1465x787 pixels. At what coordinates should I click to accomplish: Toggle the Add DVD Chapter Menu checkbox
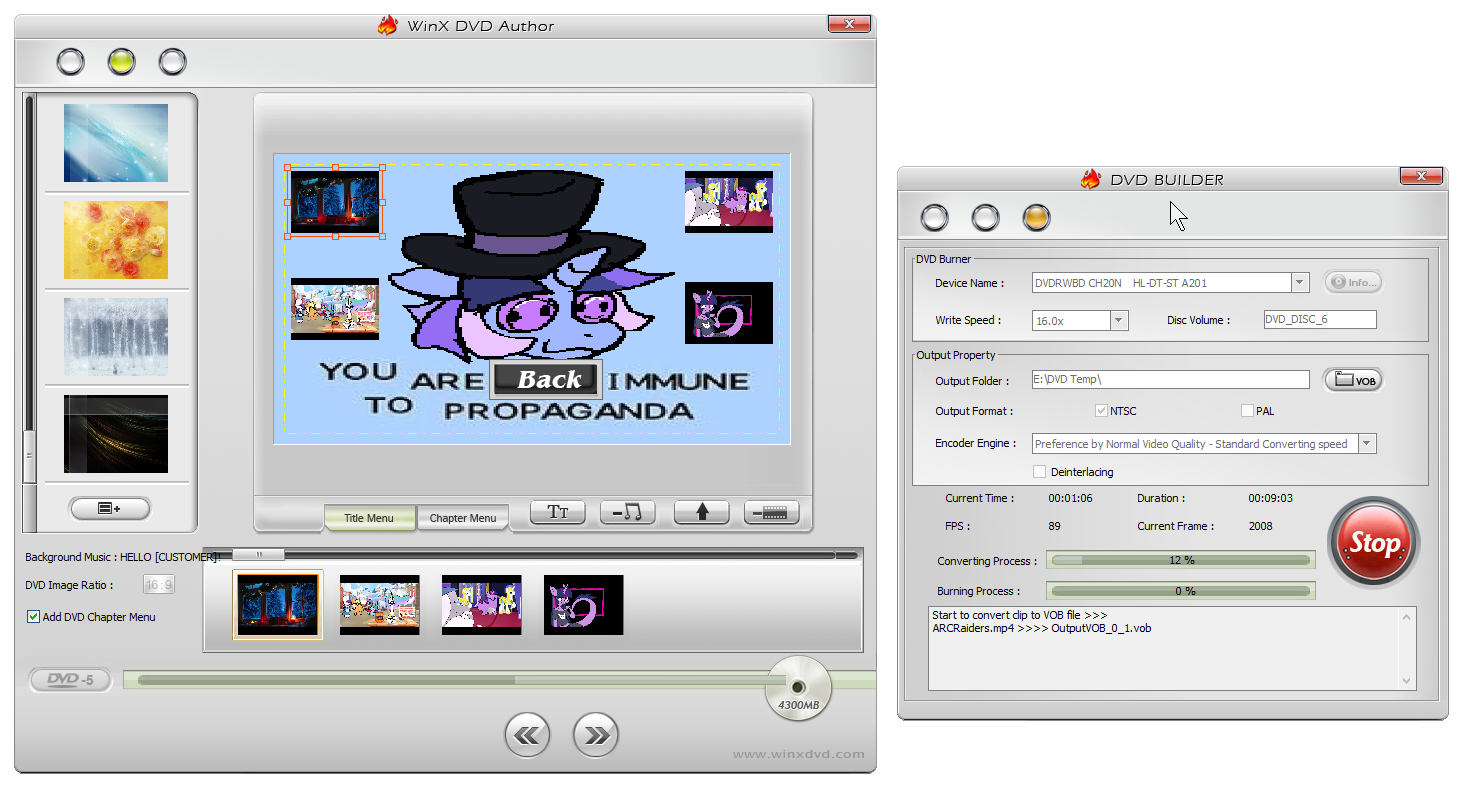tap(33, 617)
